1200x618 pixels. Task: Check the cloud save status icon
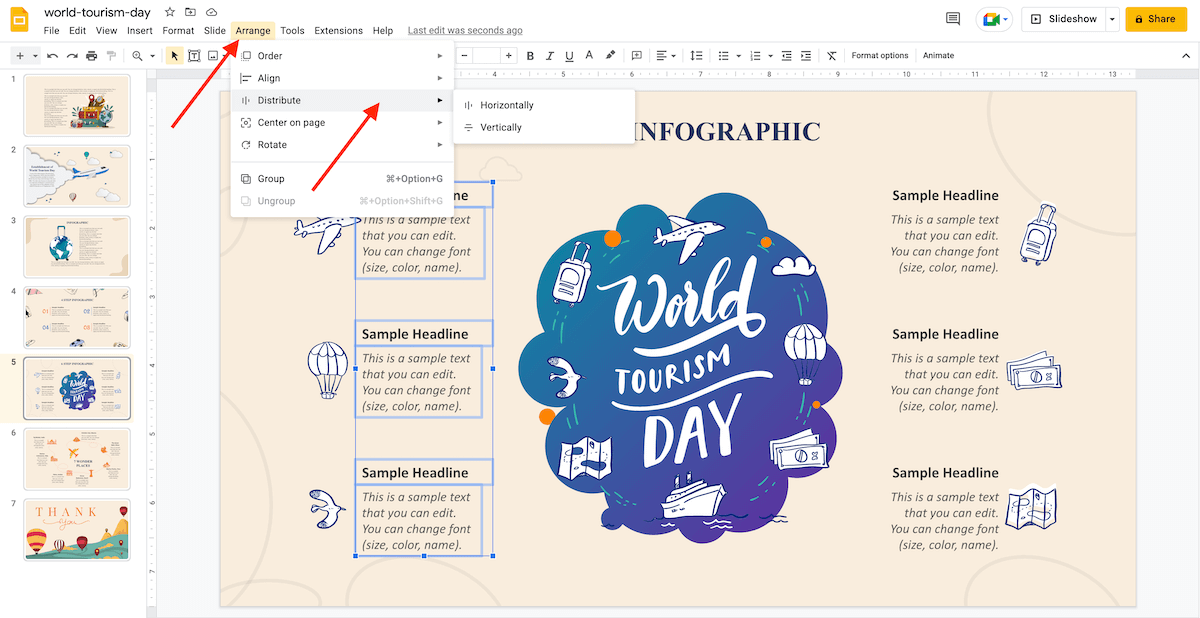coord(211,12)
